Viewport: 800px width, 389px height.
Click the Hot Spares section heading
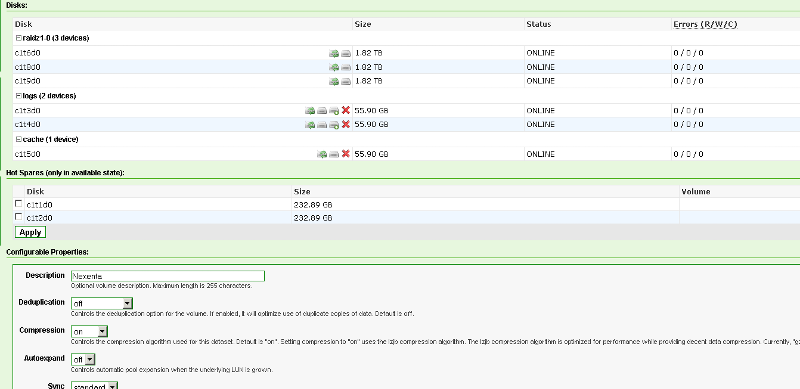click(65, 173)
